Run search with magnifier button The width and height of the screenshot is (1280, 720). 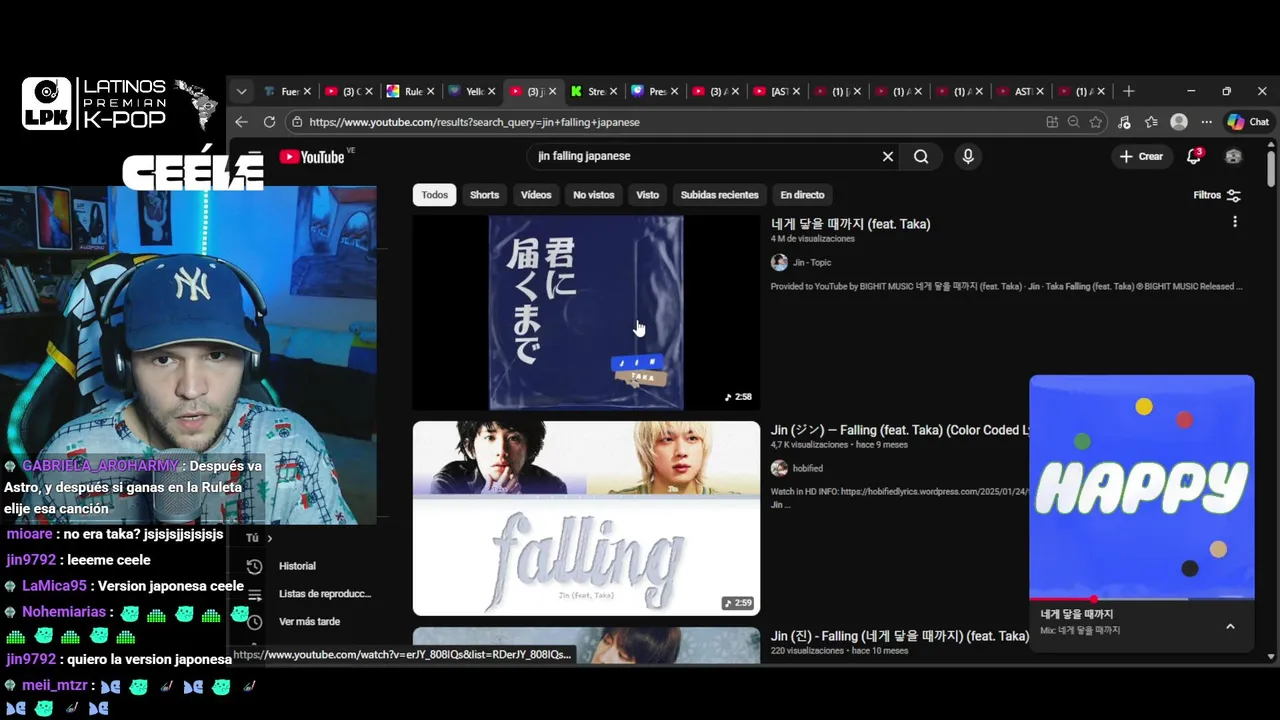(x=921, y=156)
